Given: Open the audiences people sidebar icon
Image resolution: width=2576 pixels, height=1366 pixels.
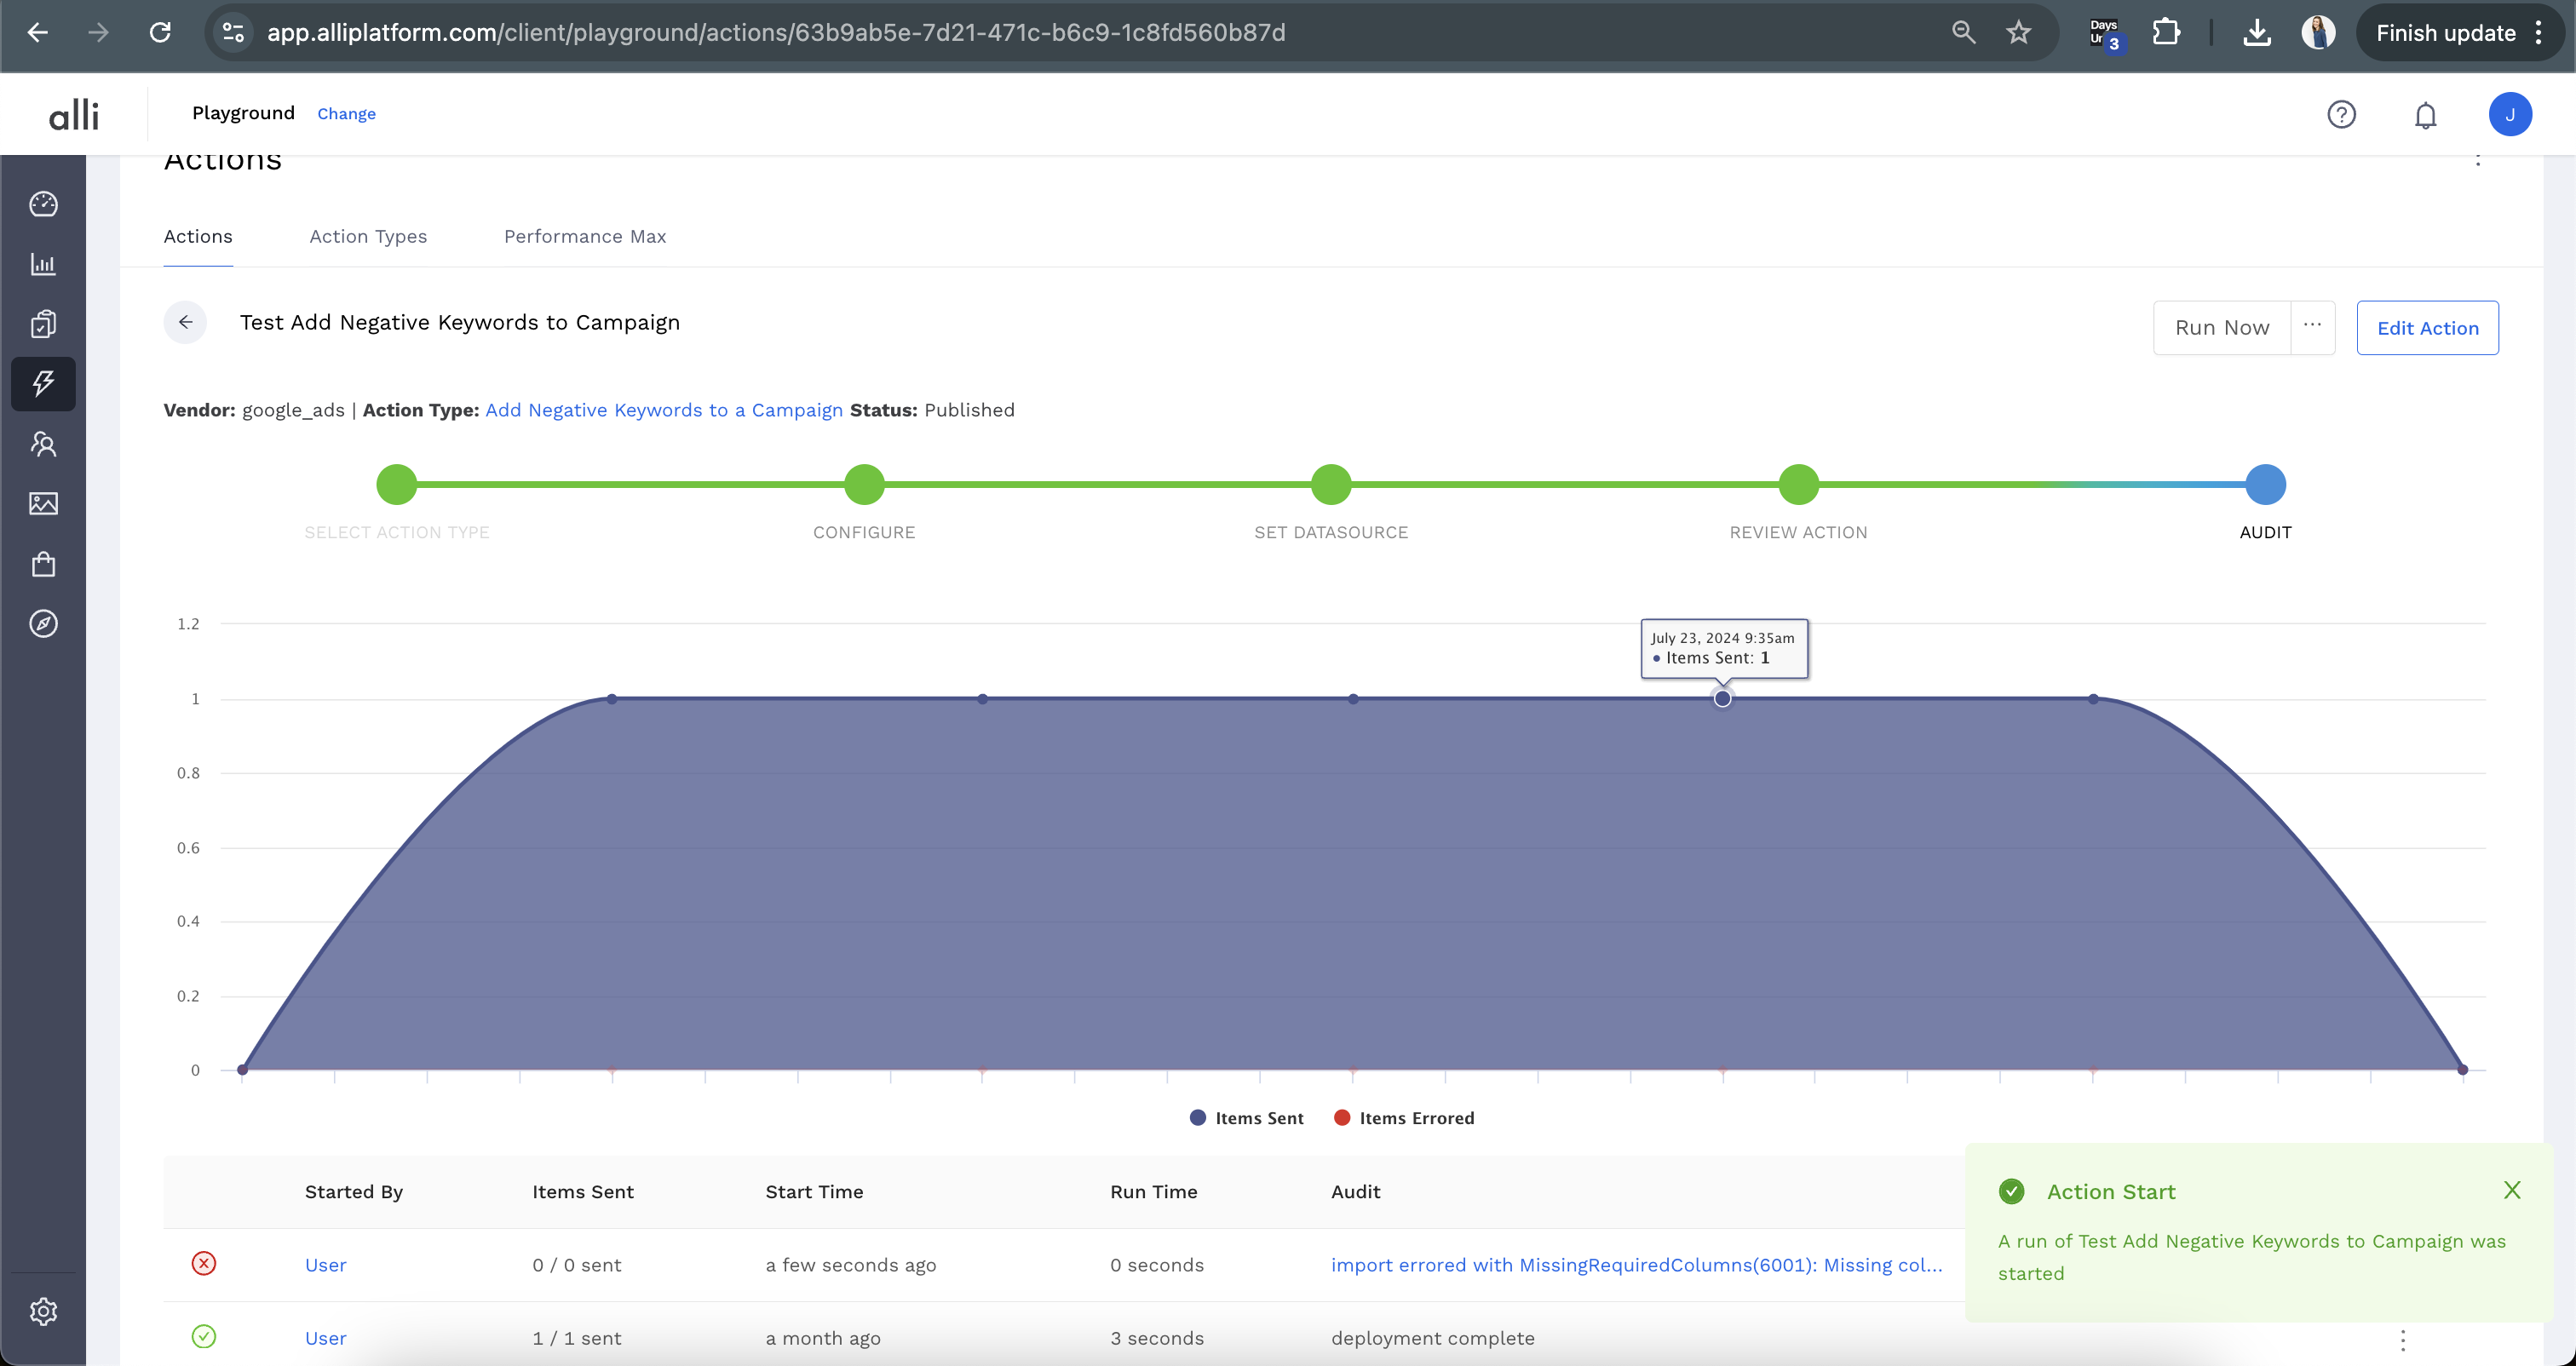Looking at the screenshot, I should [43, 444].
